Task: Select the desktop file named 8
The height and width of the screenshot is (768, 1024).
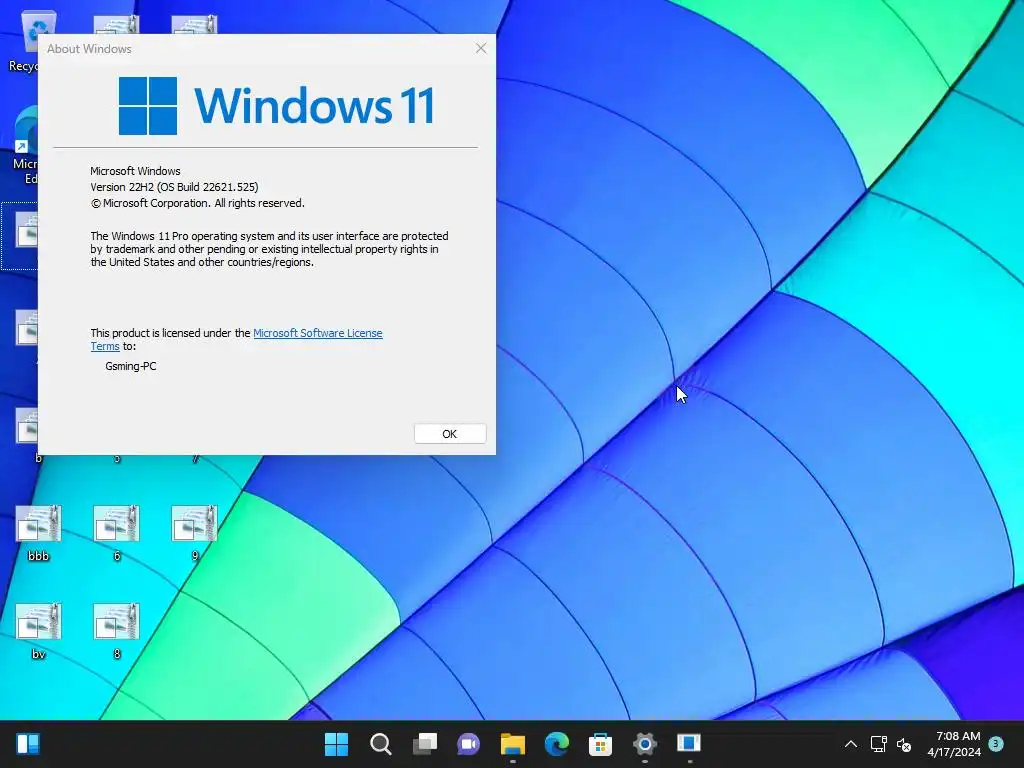Action: [x=116, y=631]
